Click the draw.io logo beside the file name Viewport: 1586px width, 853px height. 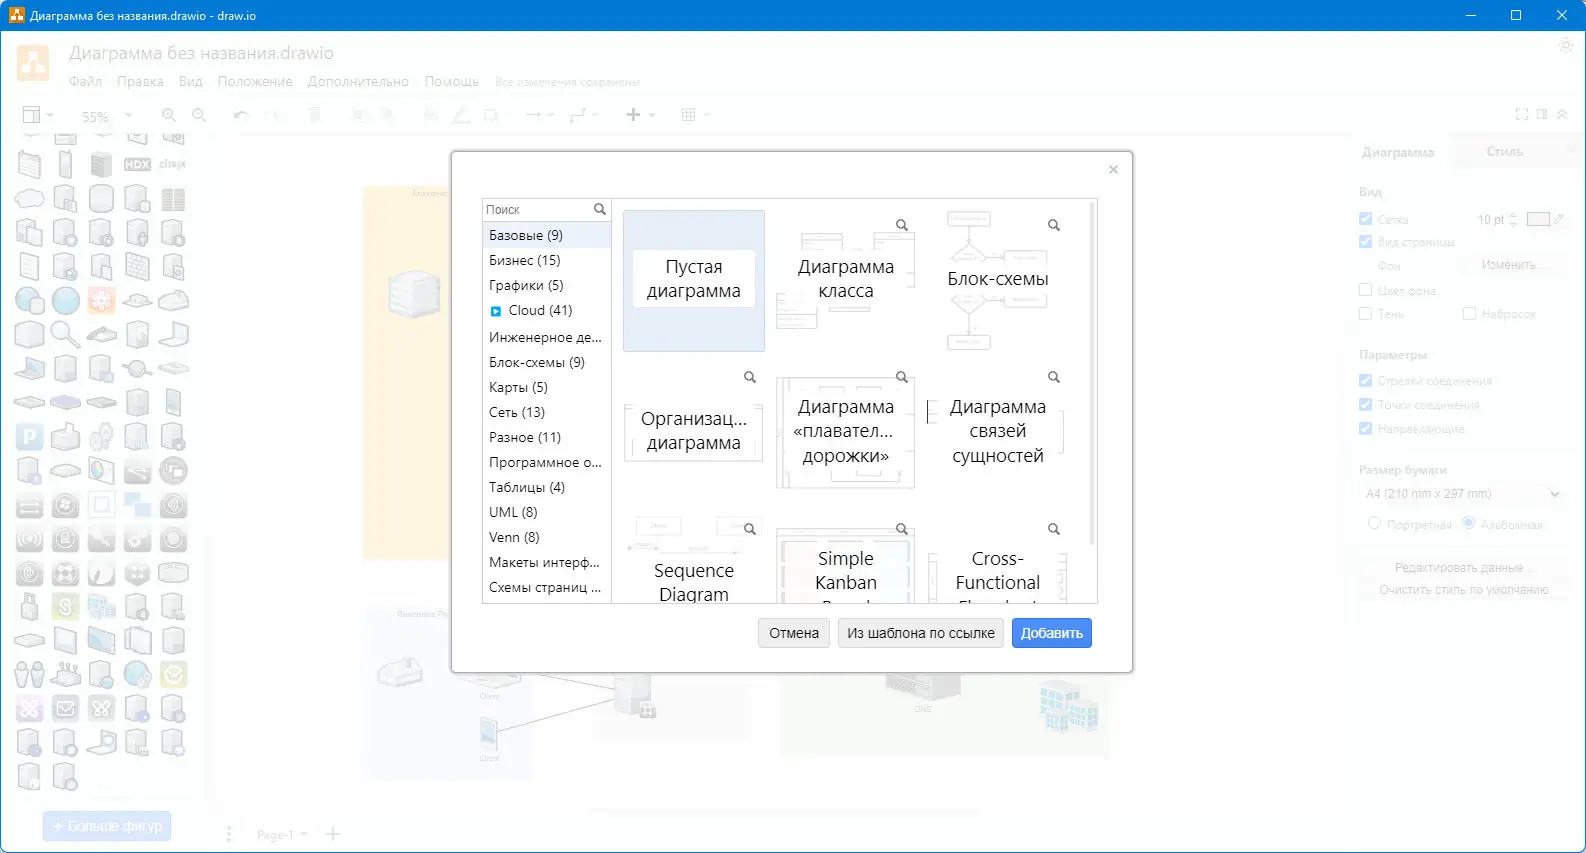point(33,63)
